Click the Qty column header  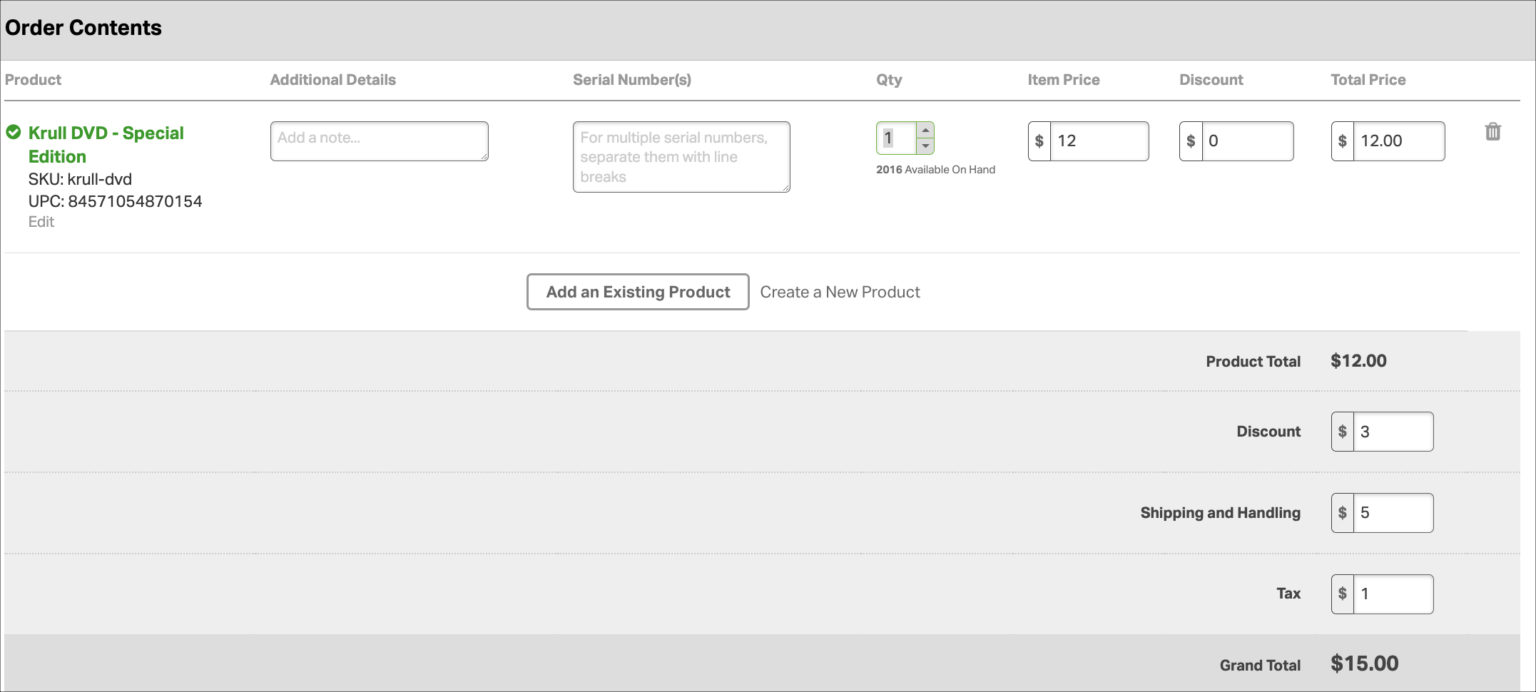[888, 79]
